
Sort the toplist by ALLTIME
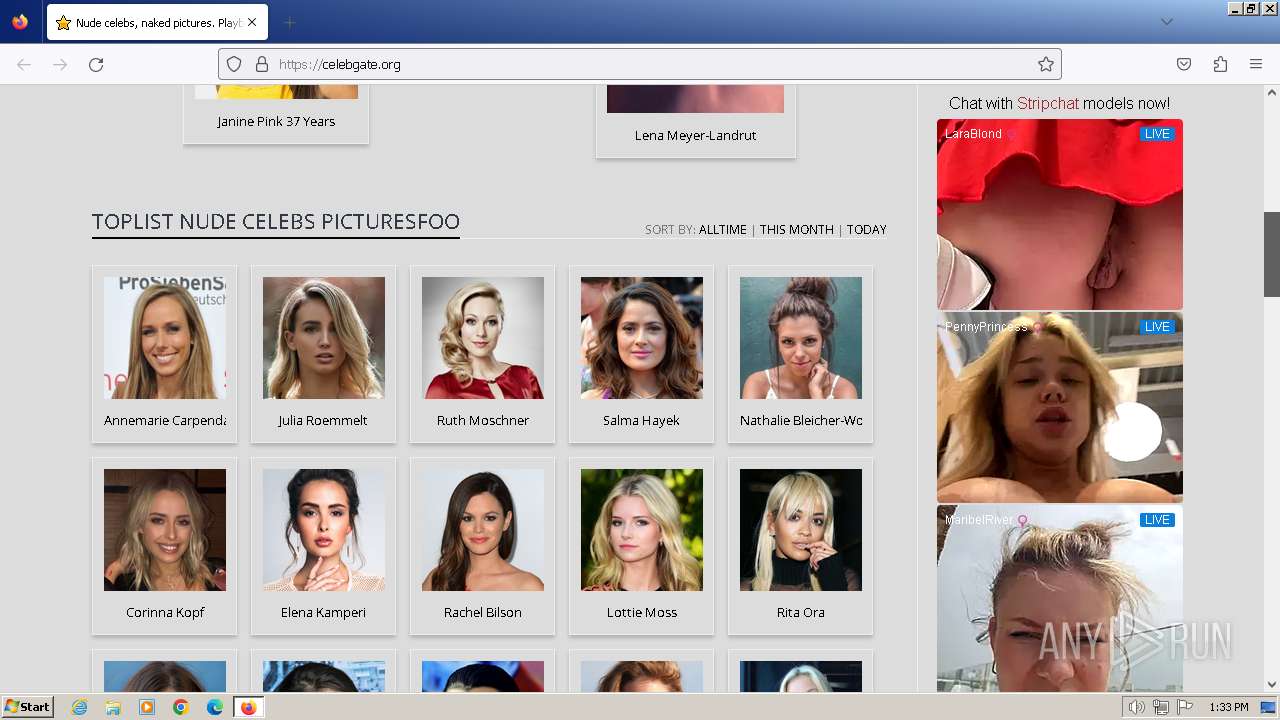(x=723, y=229)
